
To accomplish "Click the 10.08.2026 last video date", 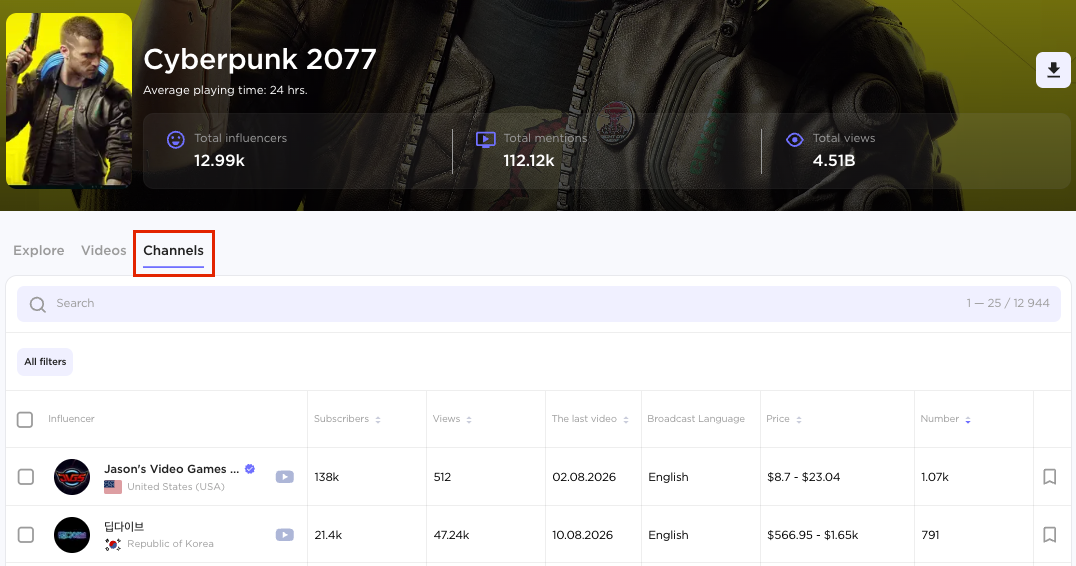I will click(583, 534).
